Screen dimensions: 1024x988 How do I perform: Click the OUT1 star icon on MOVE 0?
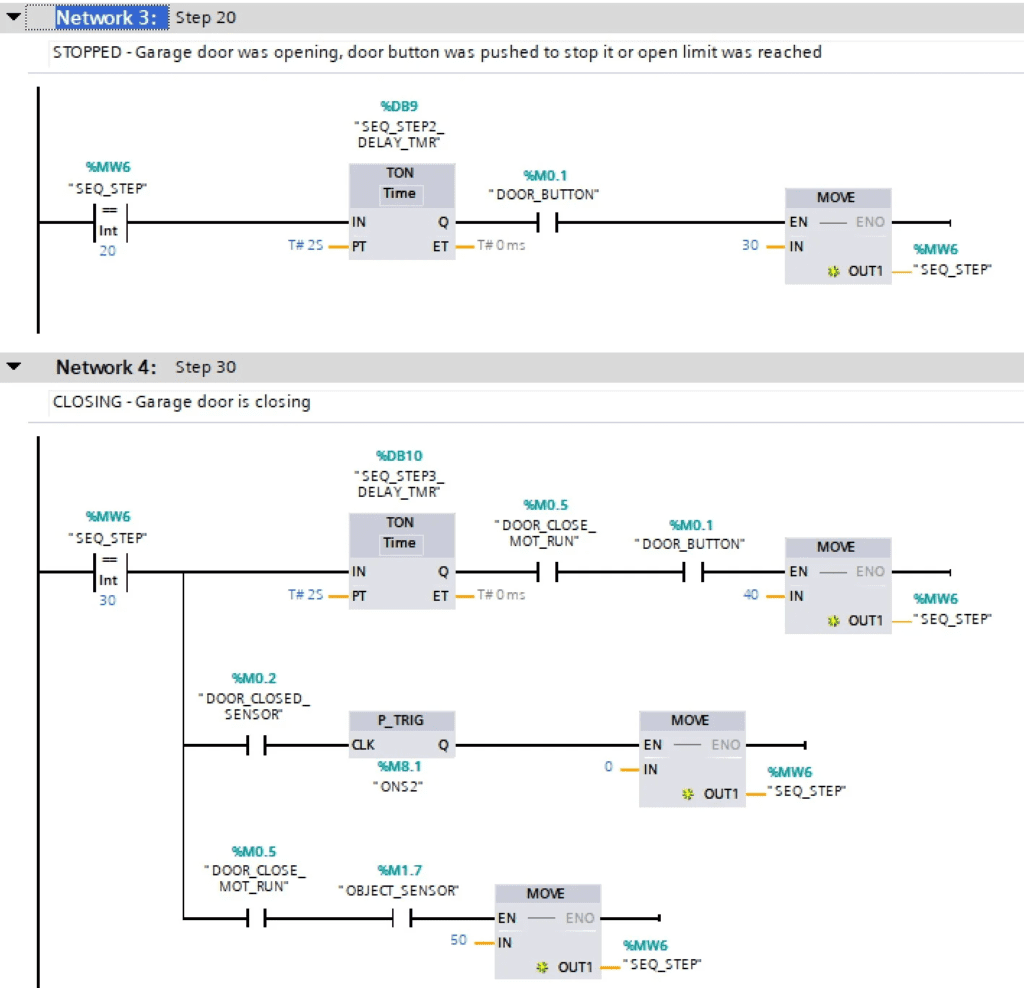pos(688,794)
